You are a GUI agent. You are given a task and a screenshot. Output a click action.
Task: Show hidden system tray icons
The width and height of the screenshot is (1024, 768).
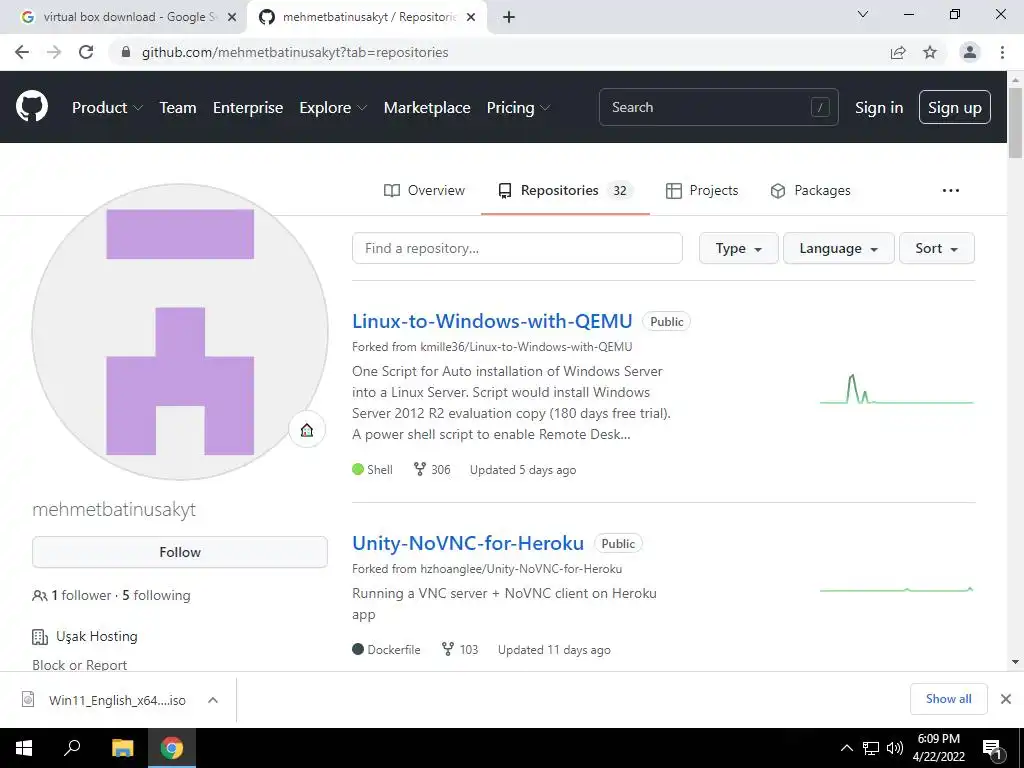point(846,748)
